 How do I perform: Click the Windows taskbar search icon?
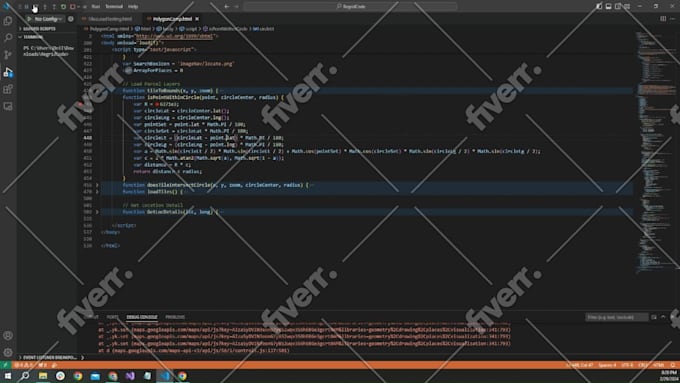tap(25, 376)
